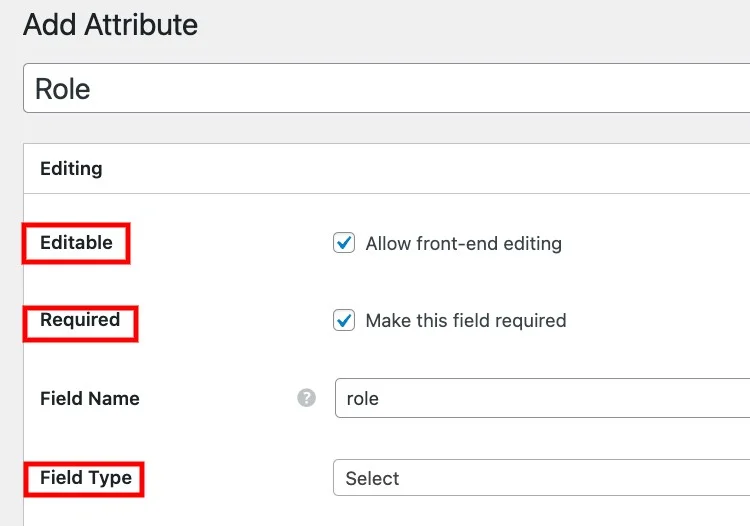
Task: Toggle Allow front-end editing checkbox
Action: click(344, 243)
